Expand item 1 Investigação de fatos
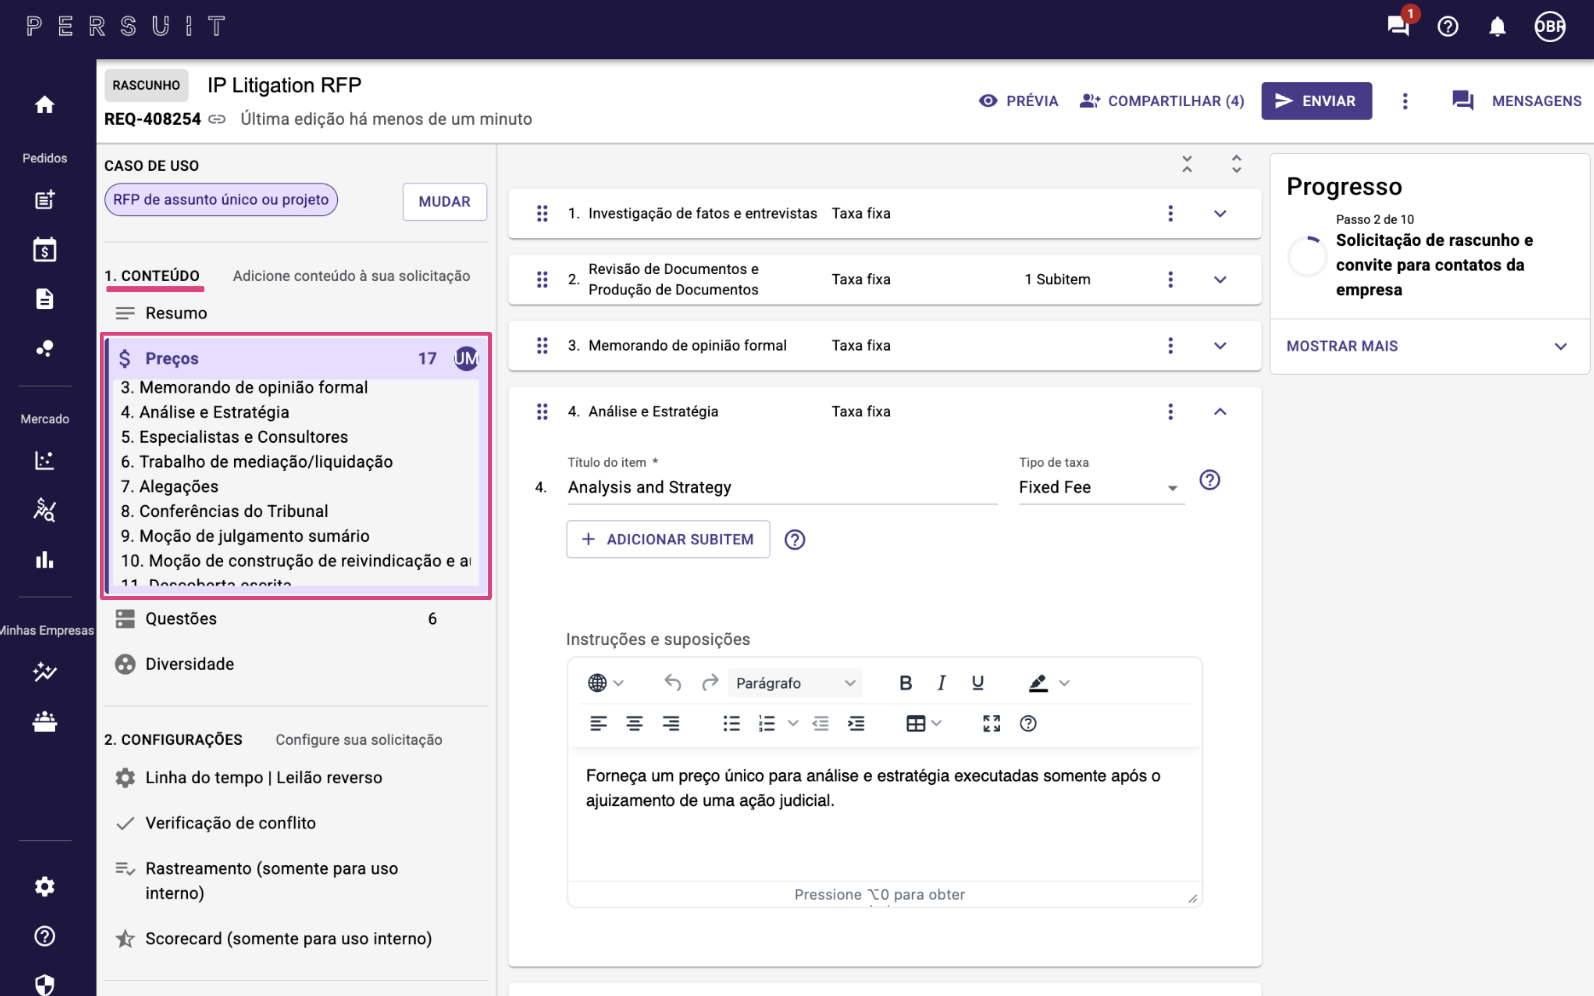Image resolution: width=1594 pixels, height=996 pixels. click(x=1220, y=213)
